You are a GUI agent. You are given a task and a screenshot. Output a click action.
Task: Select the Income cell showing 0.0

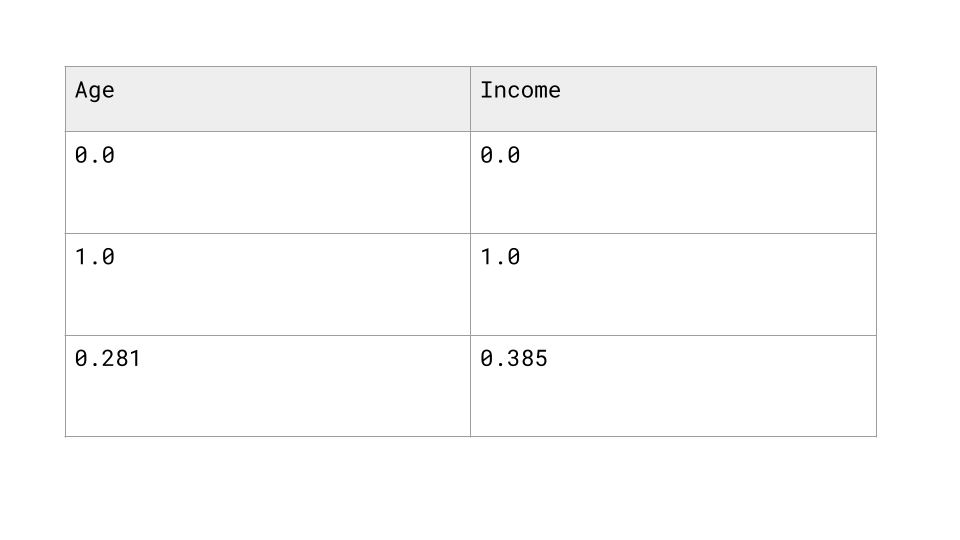[x=673, y=182]
